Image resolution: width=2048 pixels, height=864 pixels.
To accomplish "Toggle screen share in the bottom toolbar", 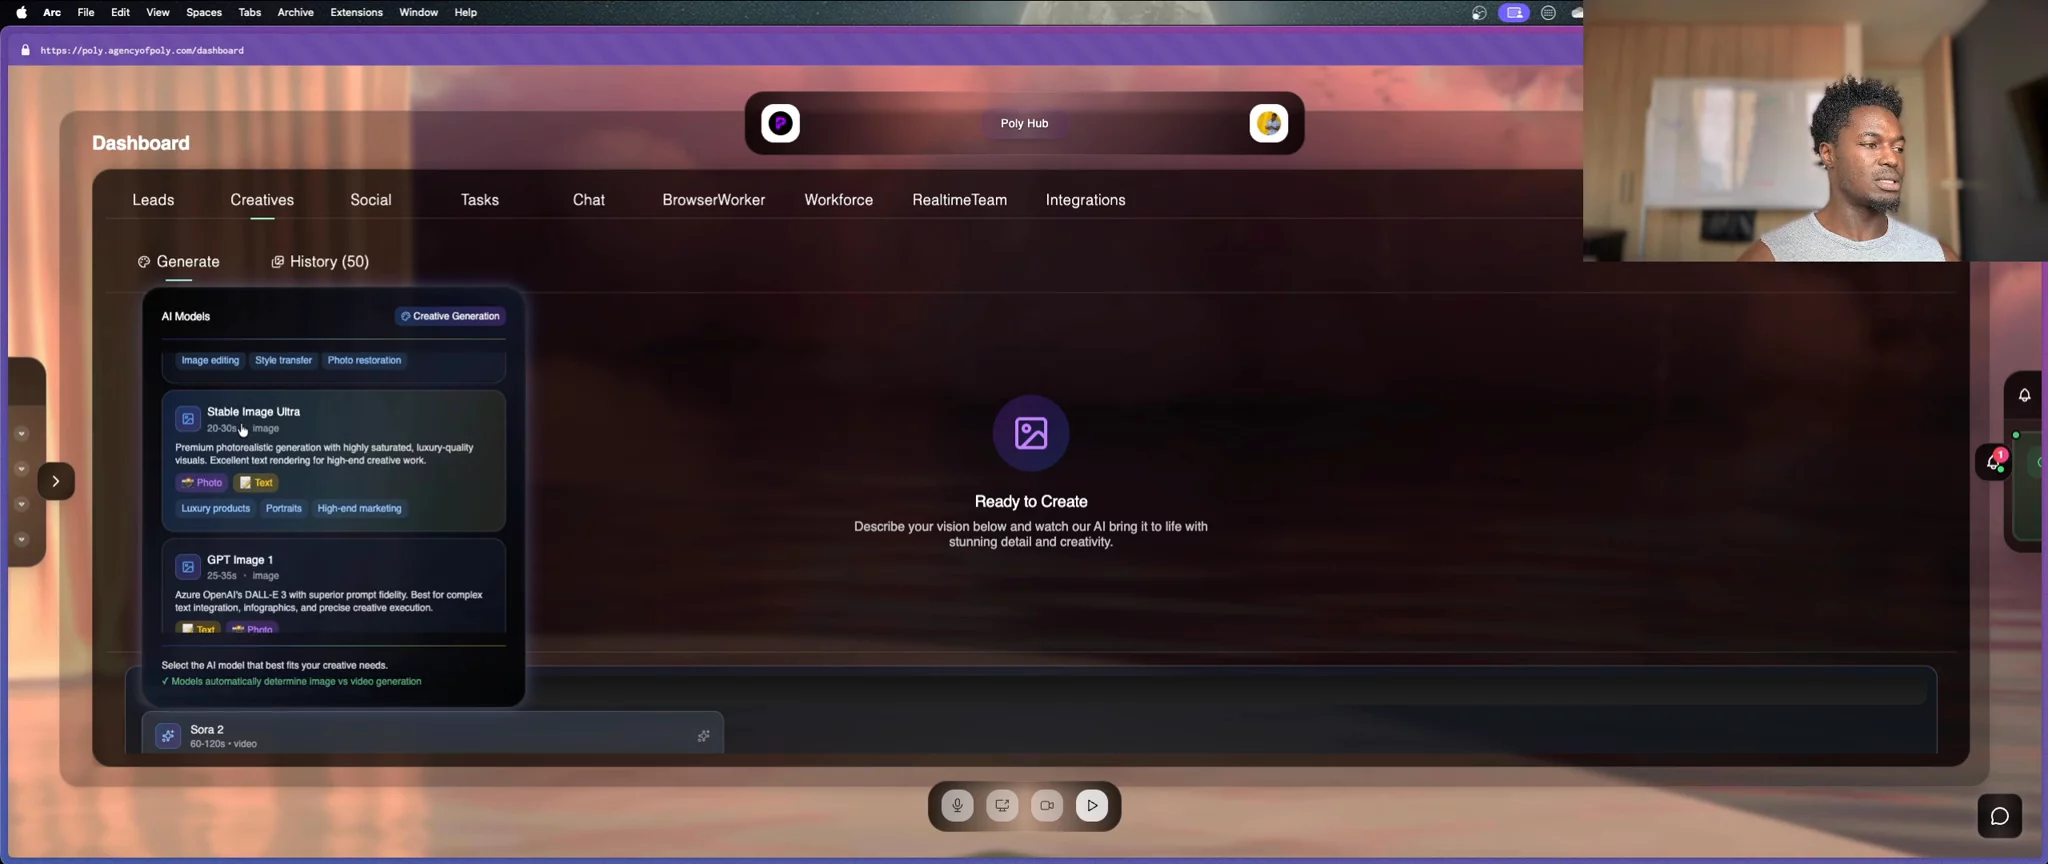I will 1002,806.
